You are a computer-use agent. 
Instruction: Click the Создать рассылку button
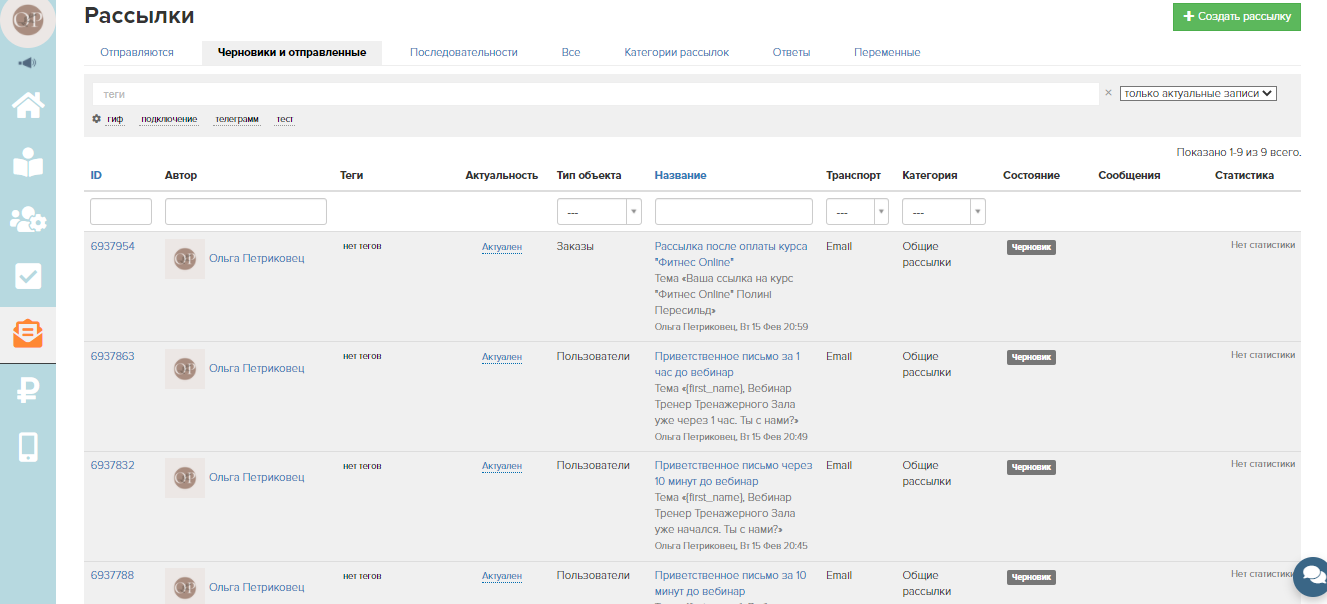coord(1236,17)
